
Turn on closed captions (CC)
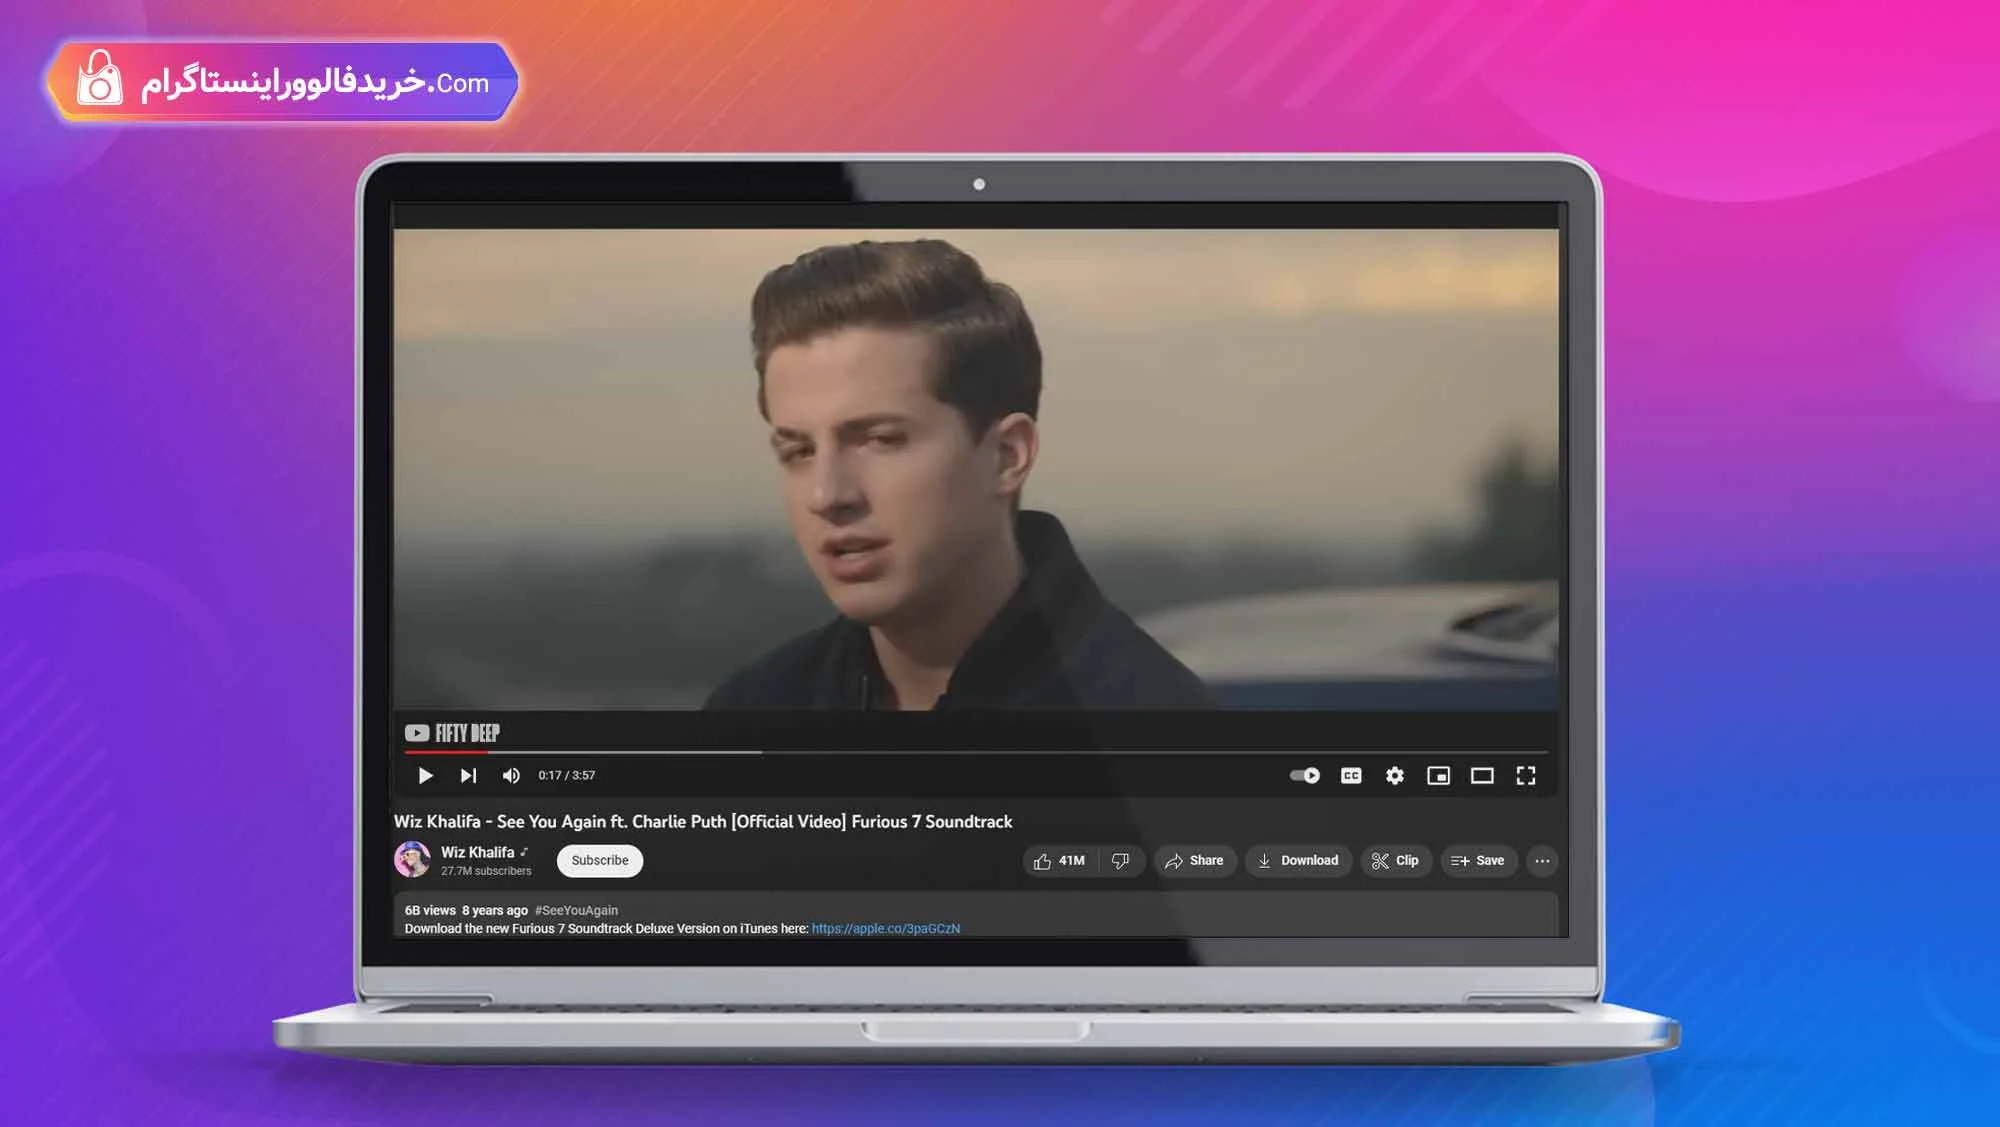(1351, 776)
